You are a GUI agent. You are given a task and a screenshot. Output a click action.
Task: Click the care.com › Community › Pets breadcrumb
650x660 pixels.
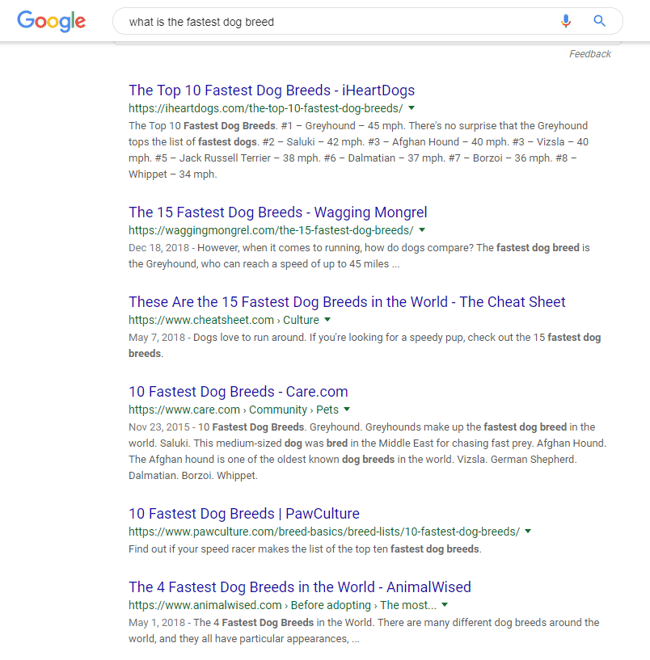233,410
